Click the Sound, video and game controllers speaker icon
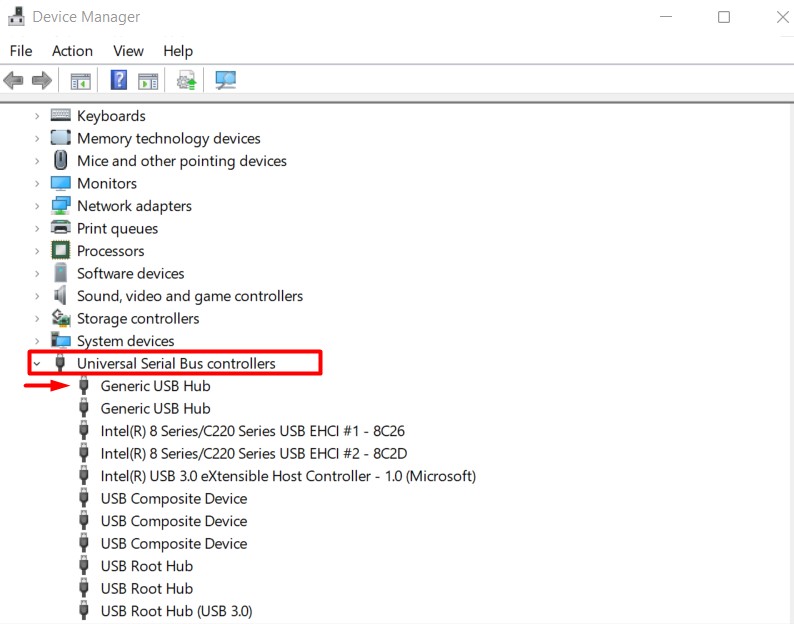 [60, 295]
